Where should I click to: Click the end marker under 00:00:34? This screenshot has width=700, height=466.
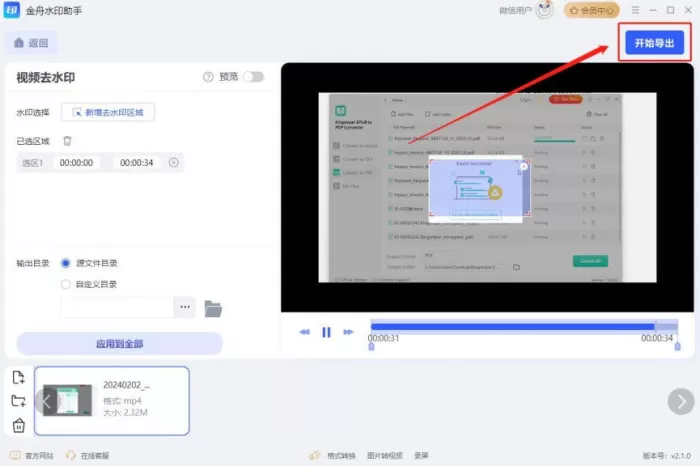click(x=678, y=346)
